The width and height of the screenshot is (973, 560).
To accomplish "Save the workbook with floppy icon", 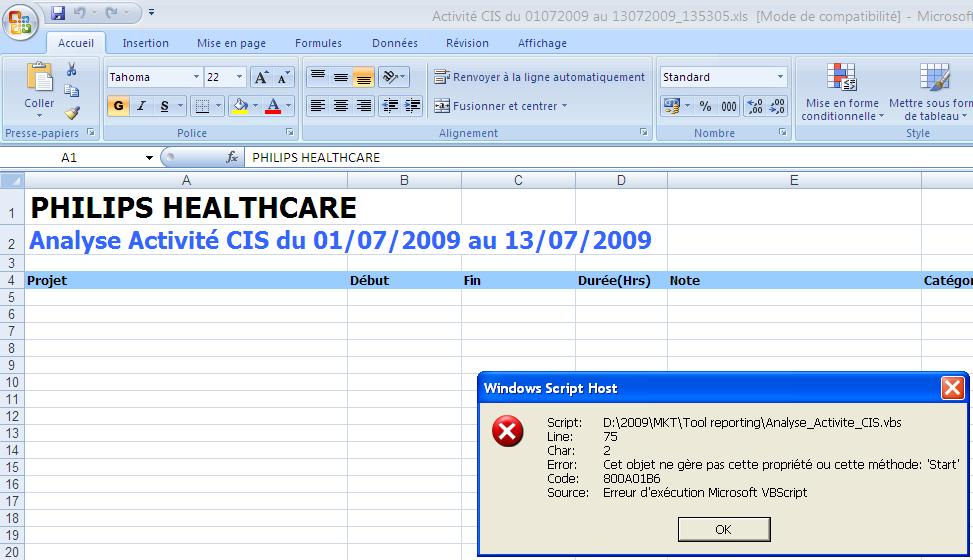I will (58, 12).
